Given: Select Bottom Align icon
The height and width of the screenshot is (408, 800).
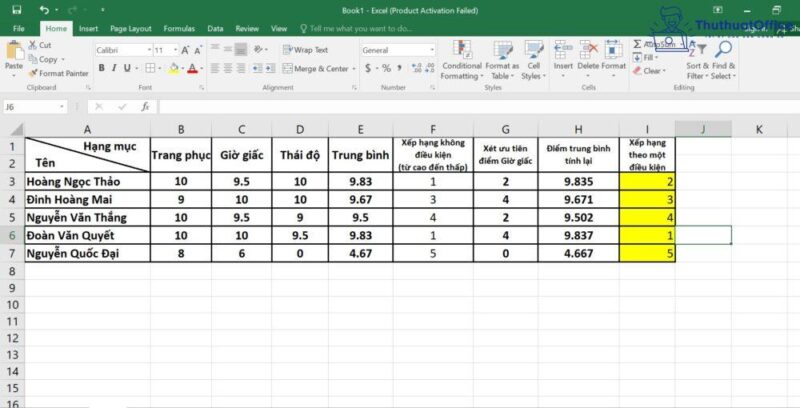Looking at the screenshot, I should [241, 49].
